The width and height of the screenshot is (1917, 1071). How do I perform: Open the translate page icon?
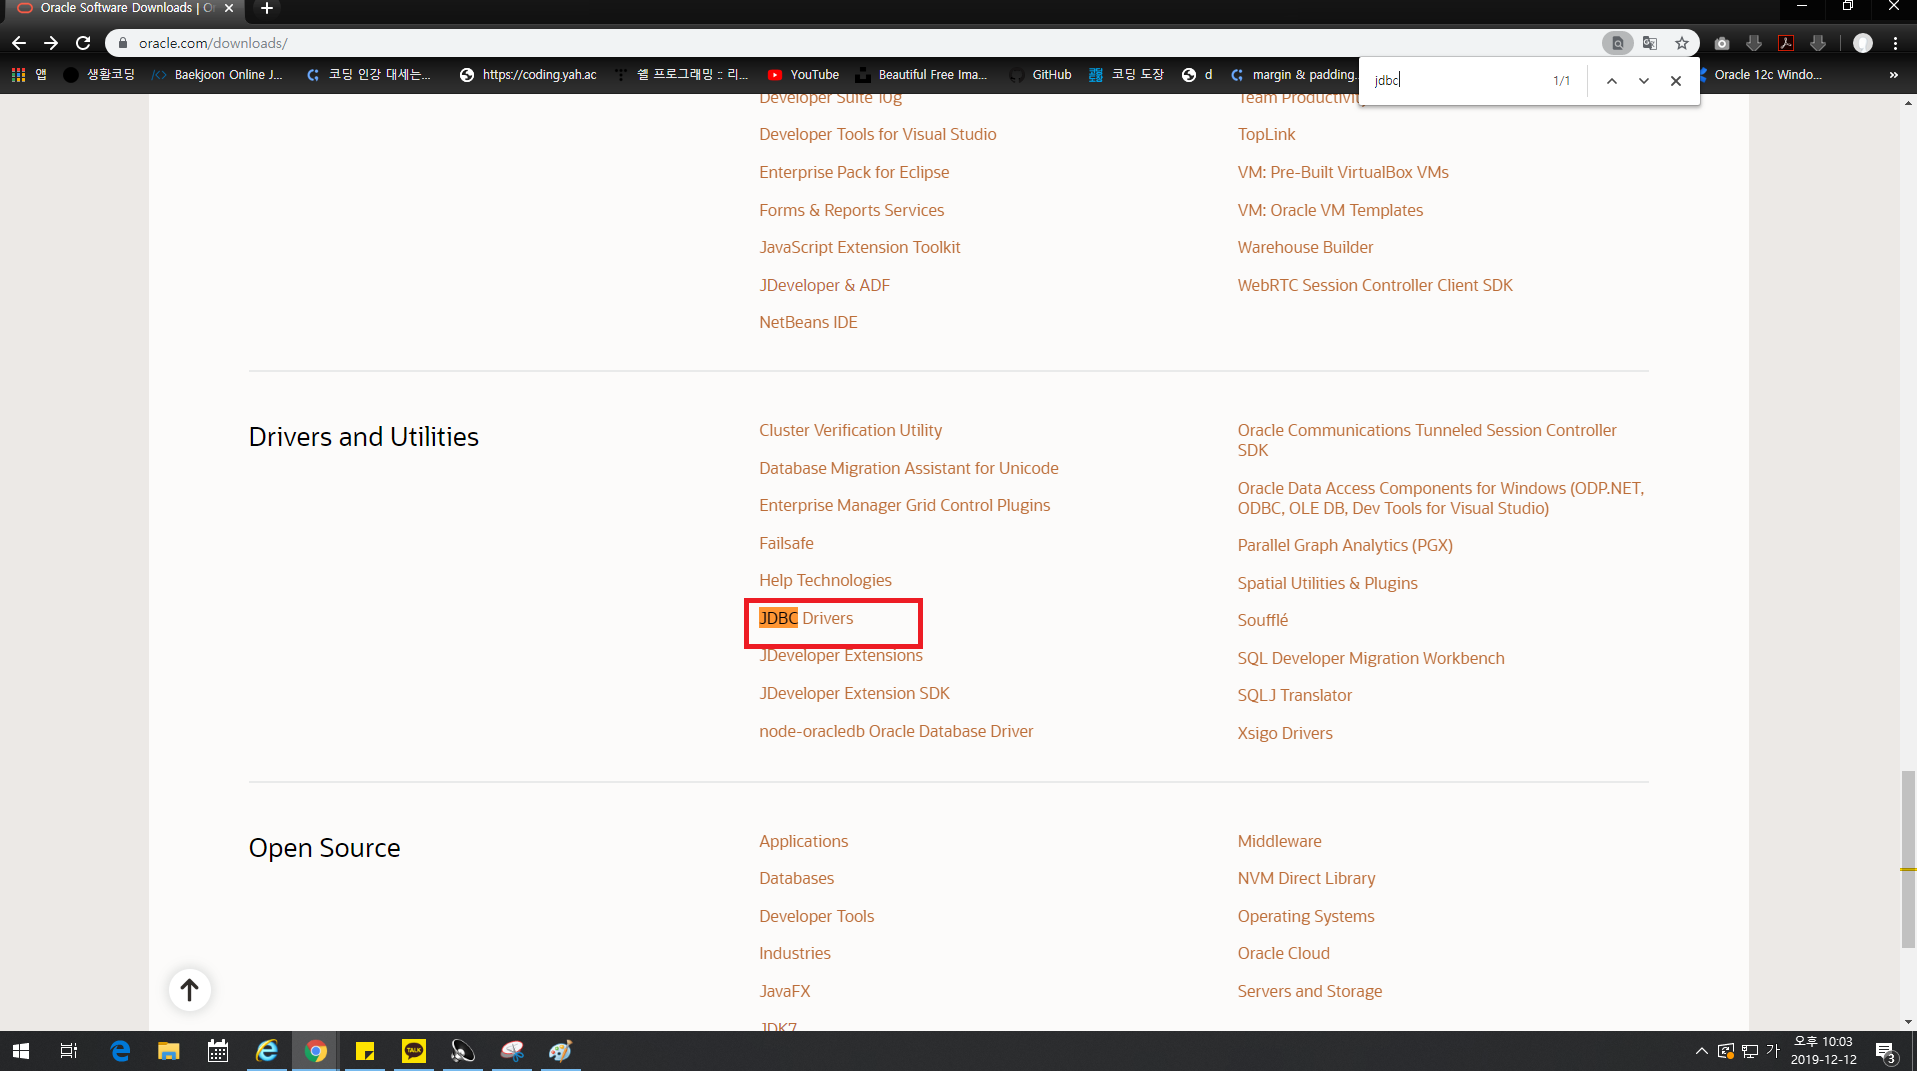tap(1650, 43)
